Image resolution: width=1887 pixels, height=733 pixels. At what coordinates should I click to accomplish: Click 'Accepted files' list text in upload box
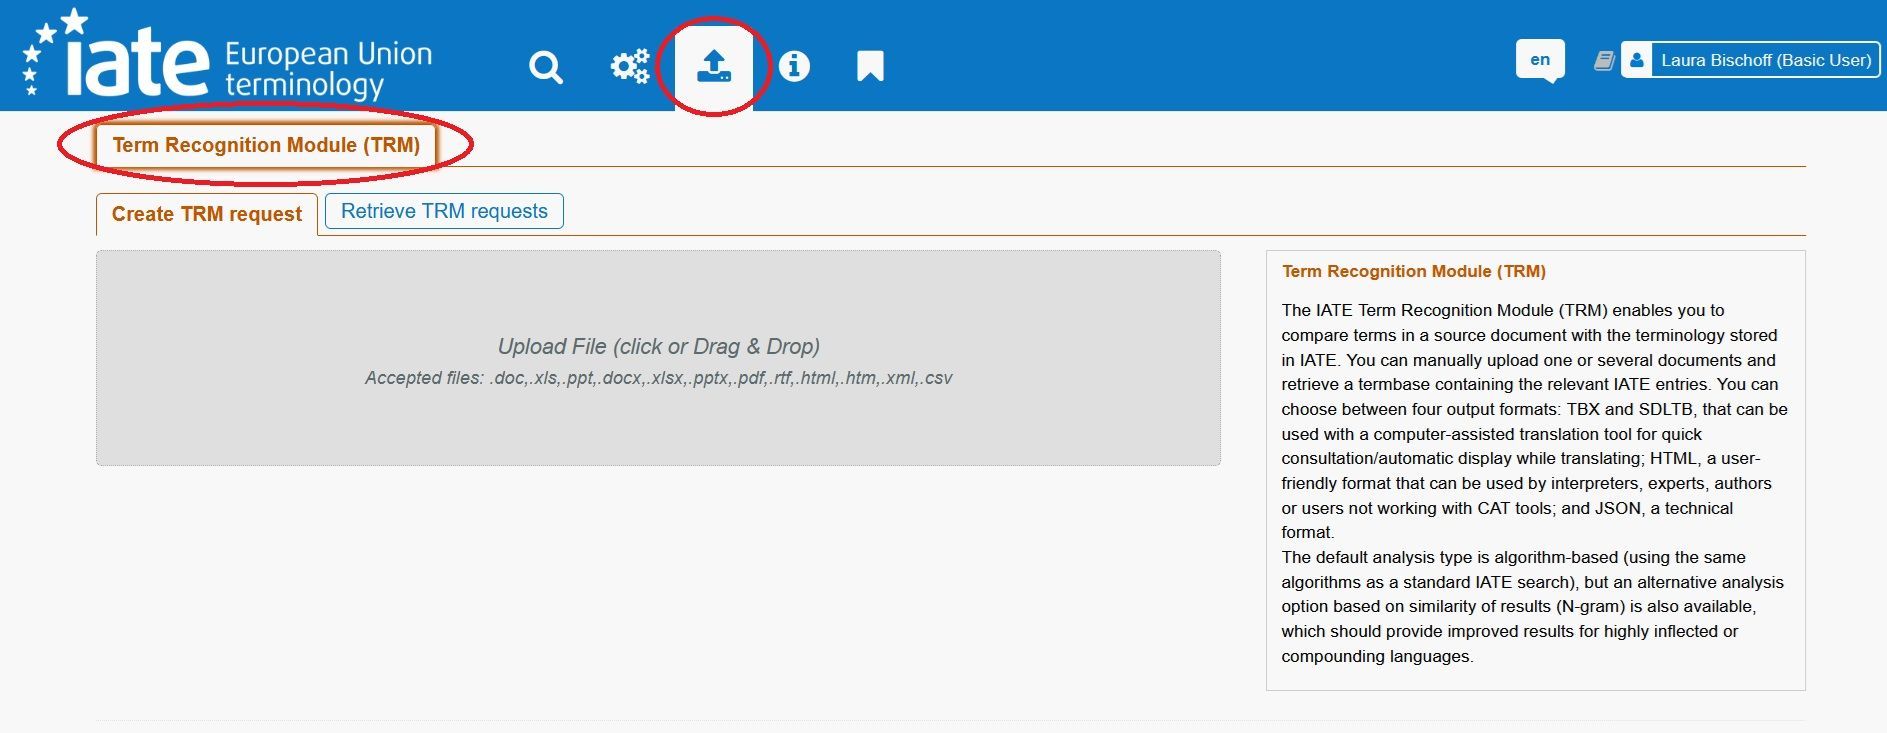click(658, 378)
